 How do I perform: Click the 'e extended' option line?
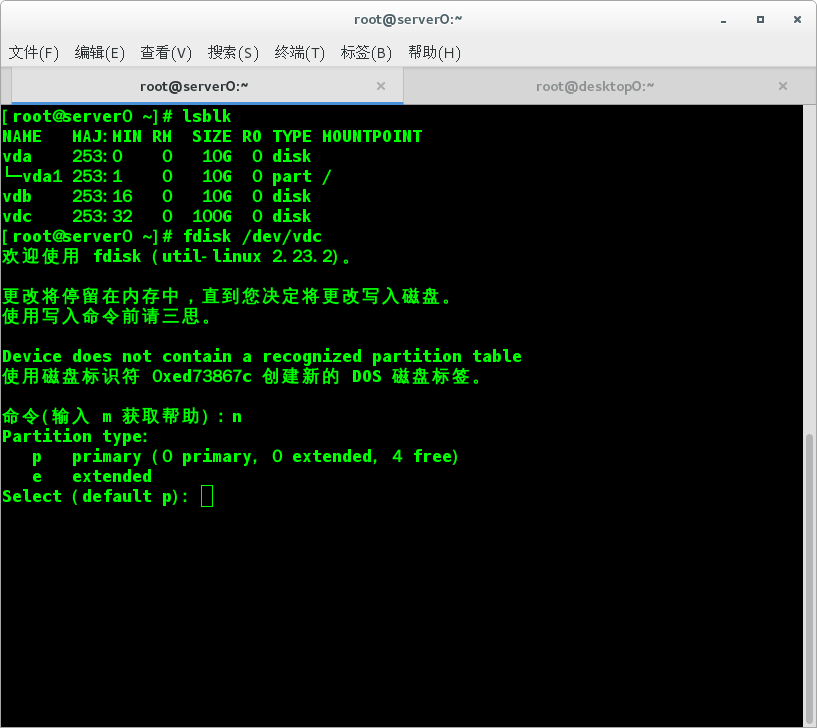92,476
